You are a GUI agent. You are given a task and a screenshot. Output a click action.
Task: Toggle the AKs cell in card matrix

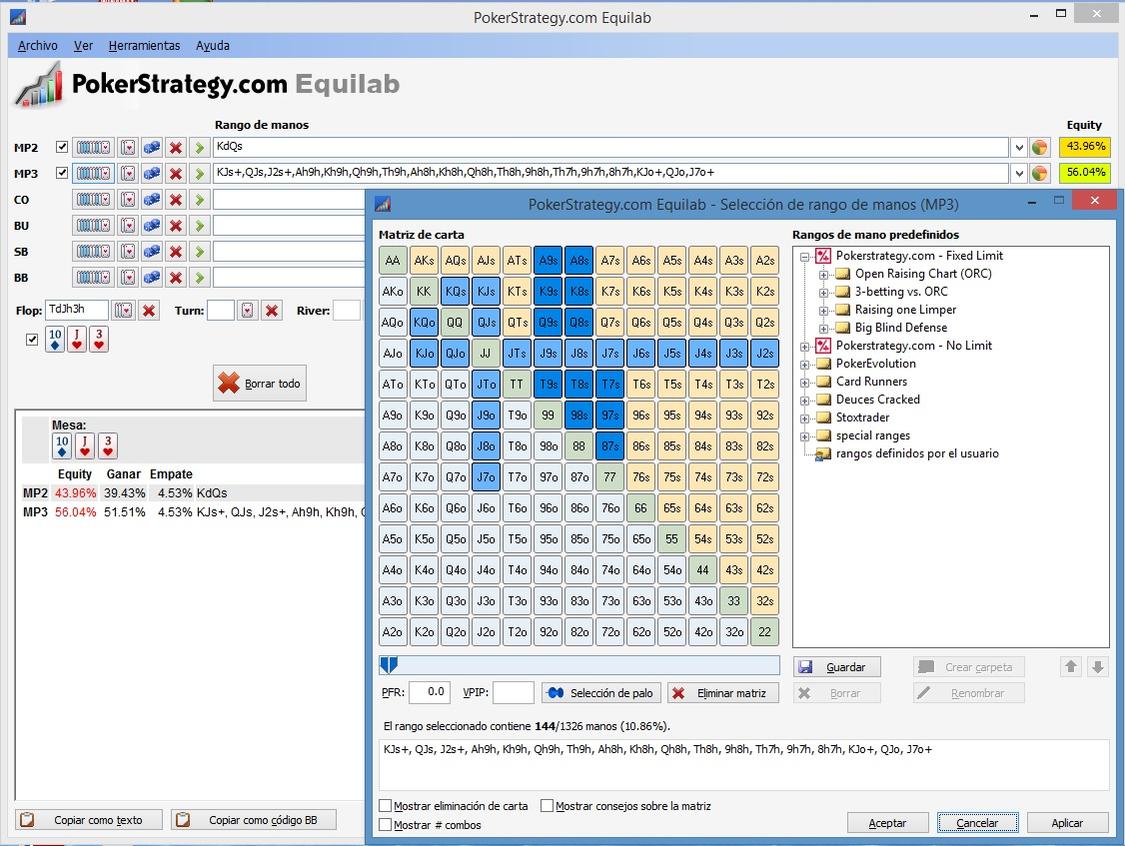tap(423, 260)
